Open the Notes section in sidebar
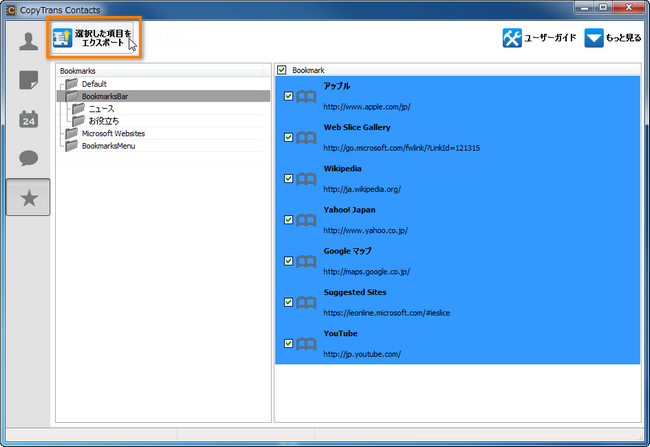The width and height of the screenshot is (650, 447). (x=29, y=80)
